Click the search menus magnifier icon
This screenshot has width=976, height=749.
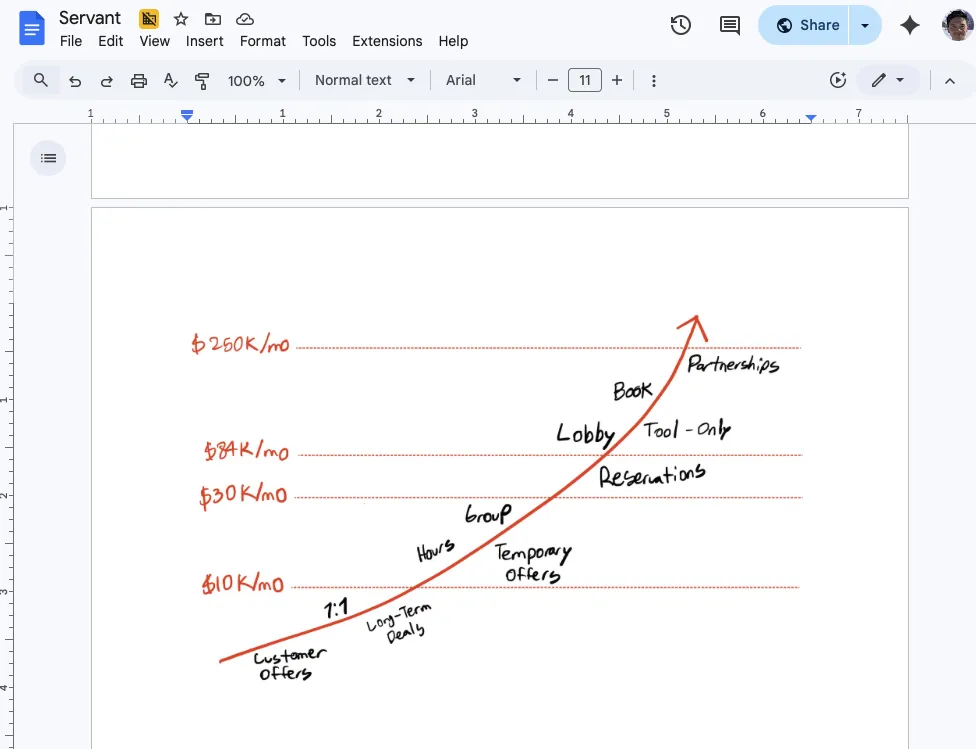tap(40, 80)
